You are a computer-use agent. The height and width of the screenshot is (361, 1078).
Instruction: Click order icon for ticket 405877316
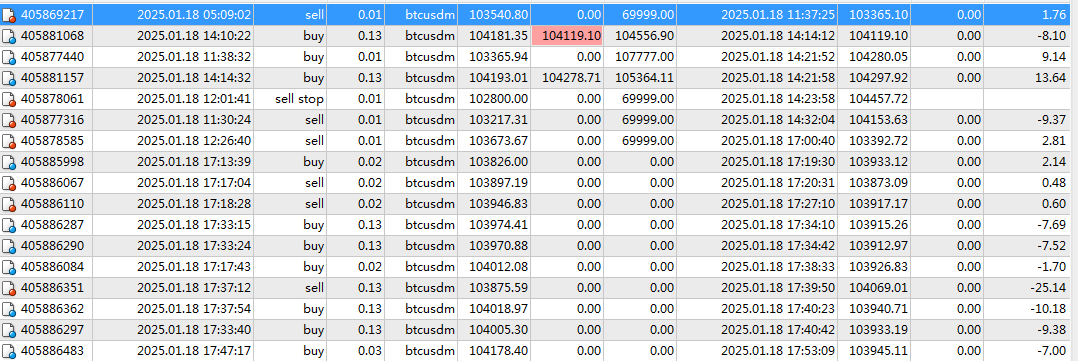[x=9, y=120]
